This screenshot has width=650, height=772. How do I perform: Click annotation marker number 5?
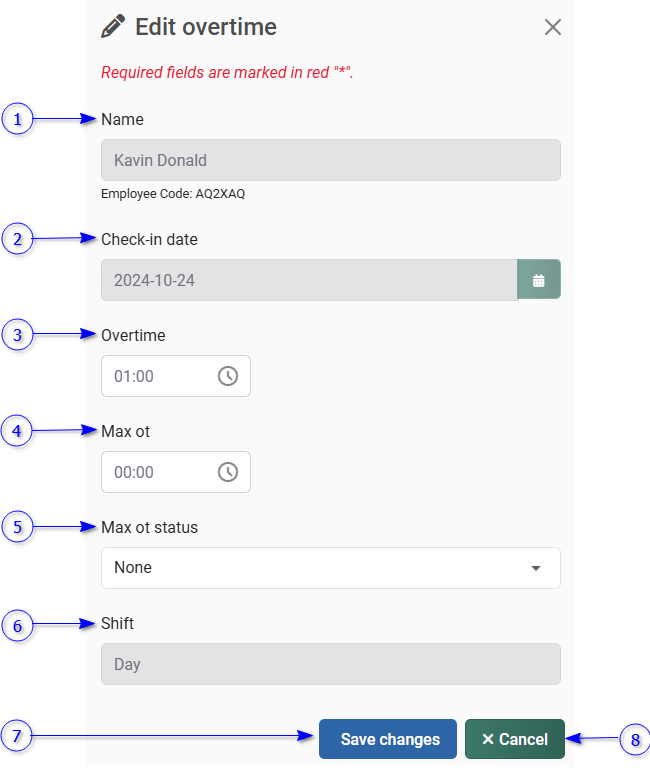pyautogui.click(x=17, y=527)
